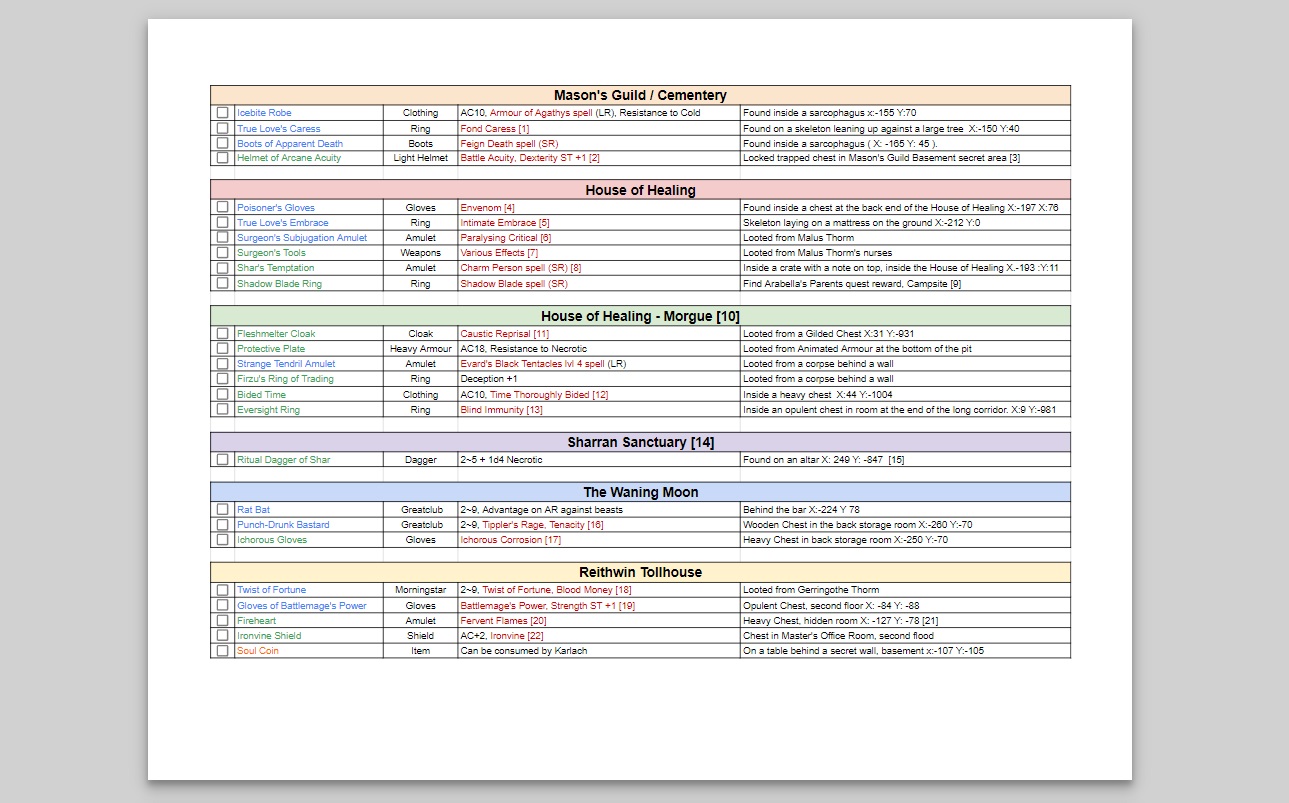The height and width of the screenshot is (803, 1289).
Task: Toggle the Eversight Ring checkbox
Action: pos(222,409)
